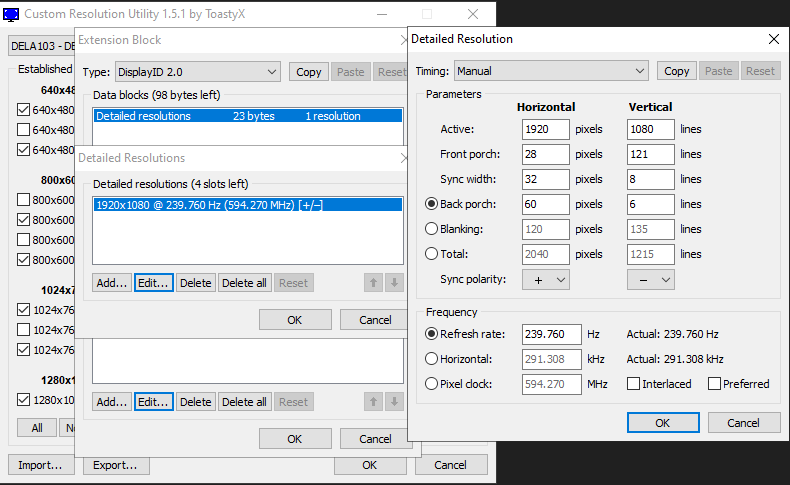Click Cancel in the Detailed Resolutions dialog
790x485 pixels.
click(375, 320)
